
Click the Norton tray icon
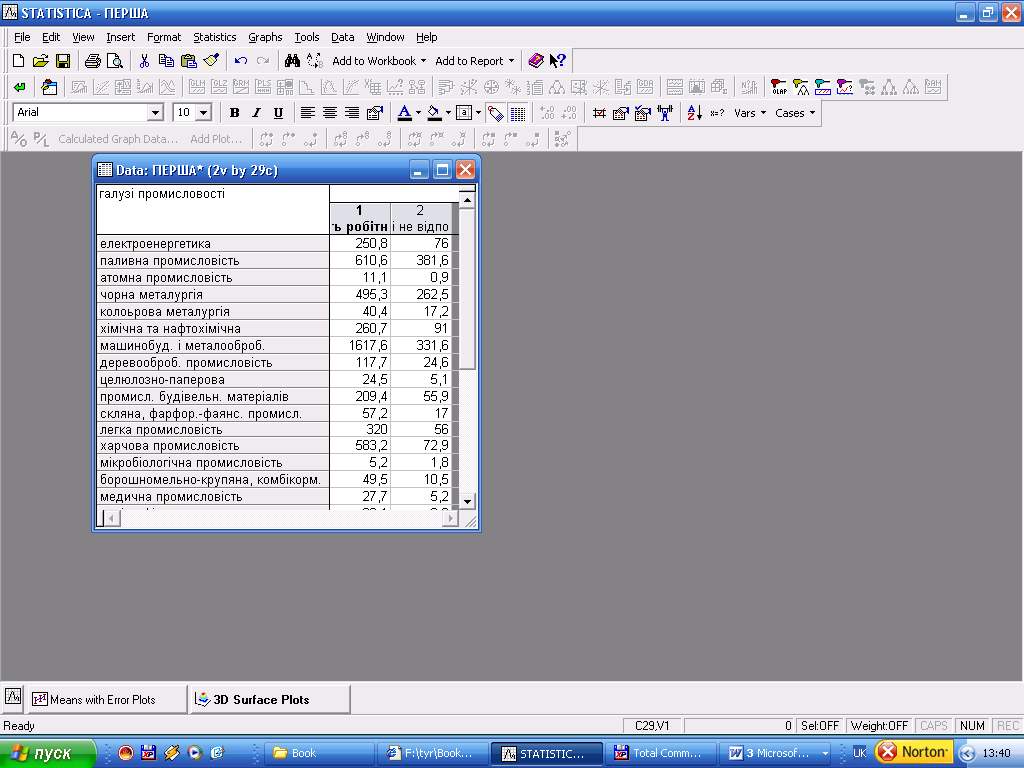point(912,752)
